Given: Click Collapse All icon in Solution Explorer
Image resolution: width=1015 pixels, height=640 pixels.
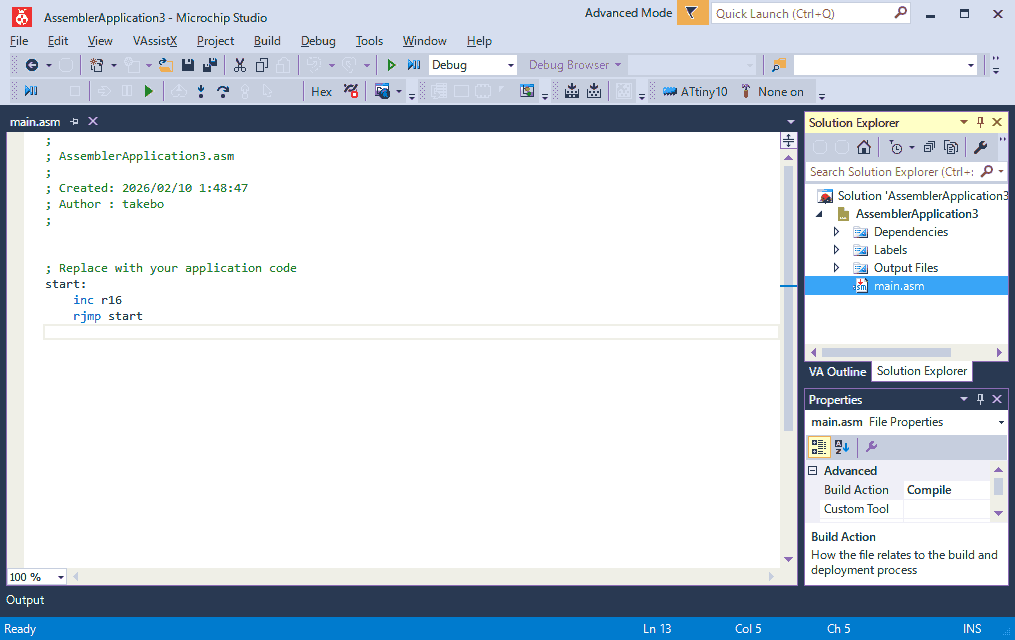Looking at the screenshot, I should (x=929, y=148).
